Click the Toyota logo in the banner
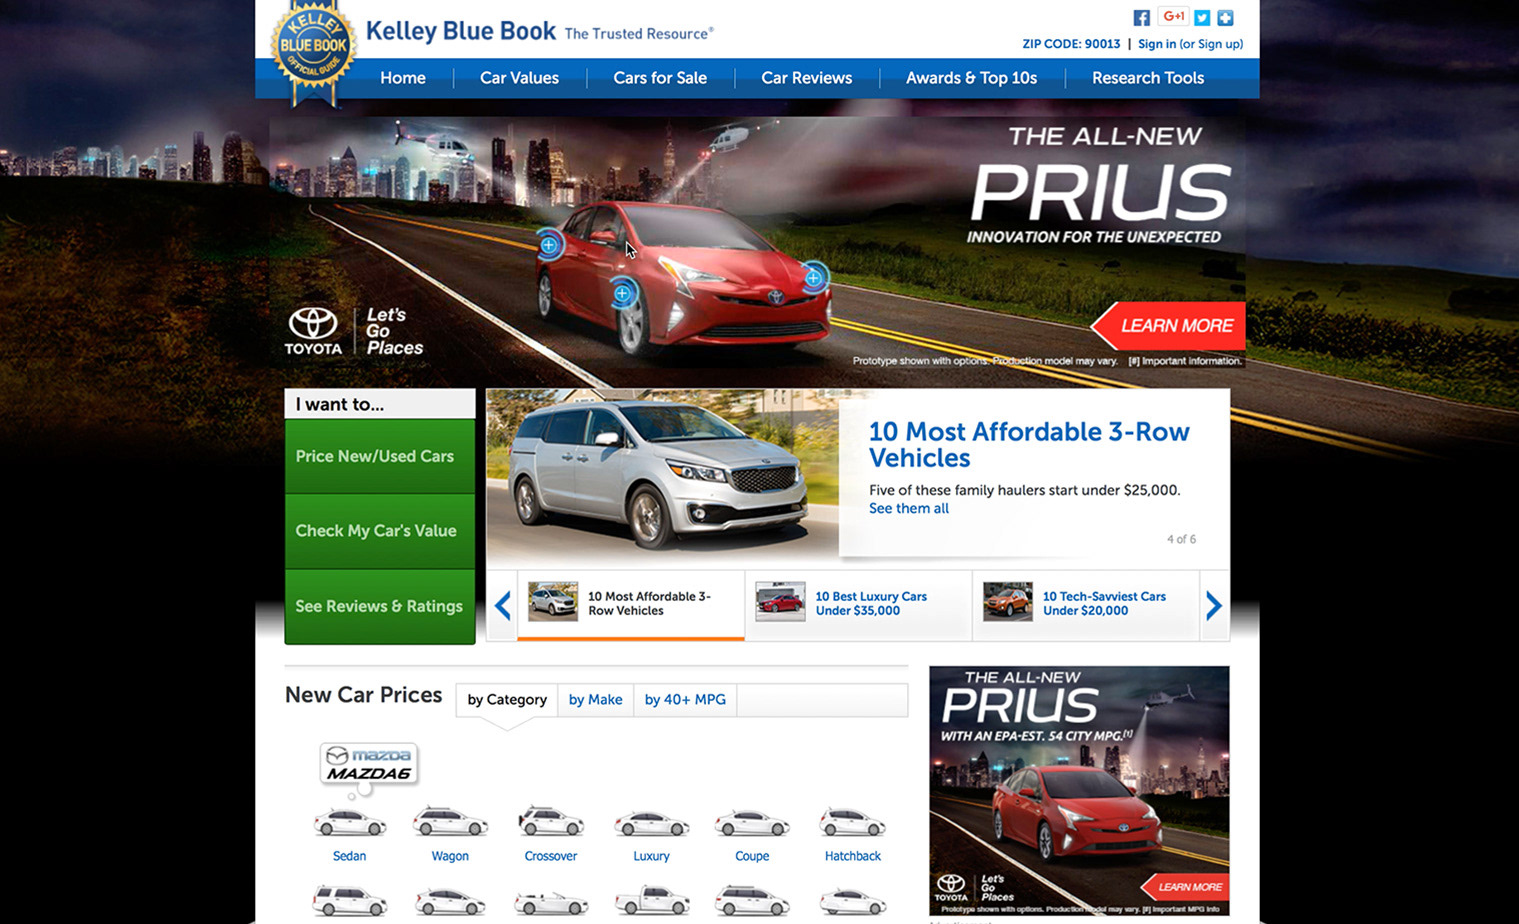1519x924 pixels. [x=313, y=331]
